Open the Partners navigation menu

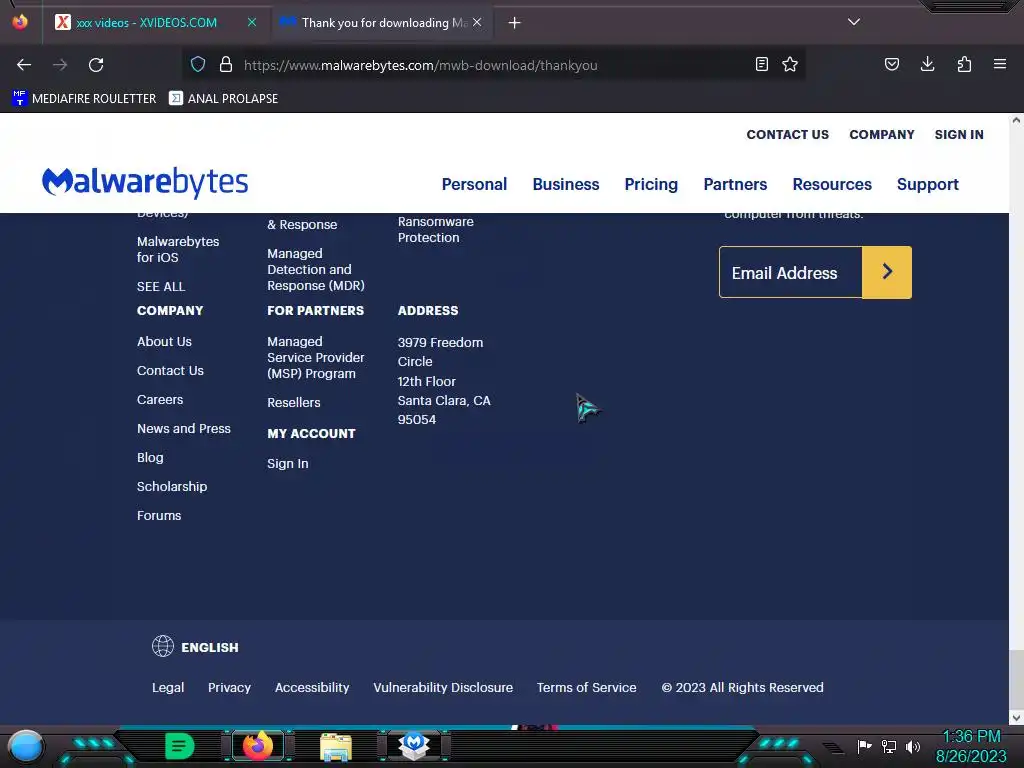(x=735, y=184)
